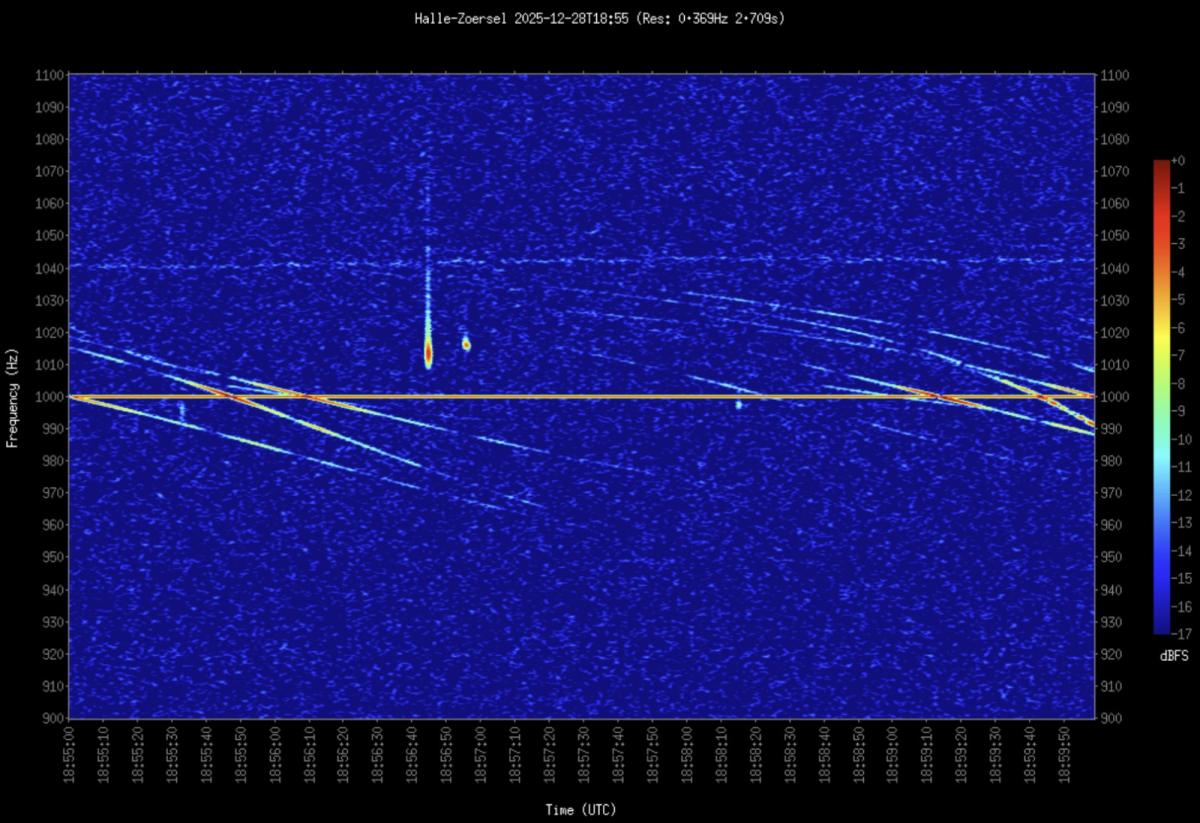Click the small echo blob at 18:56:55
The width and height of the screenshot is (1200, 823).
point(466,344)
